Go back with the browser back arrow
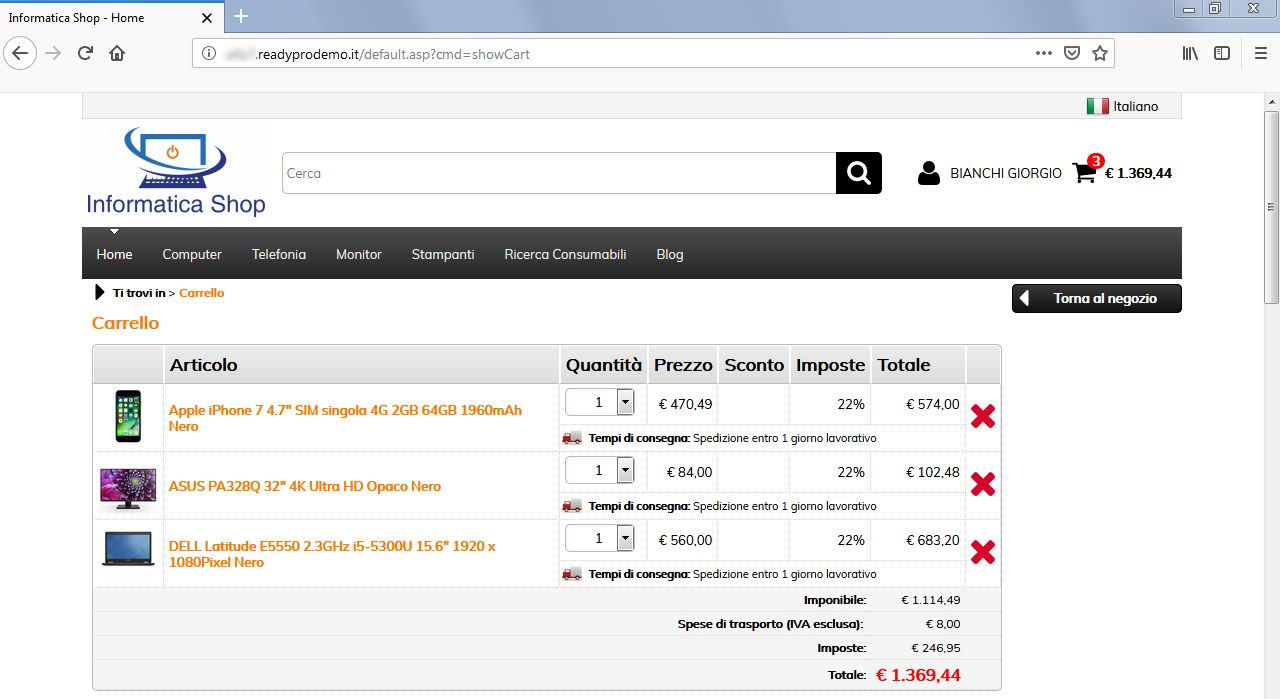 pos(21,53)
